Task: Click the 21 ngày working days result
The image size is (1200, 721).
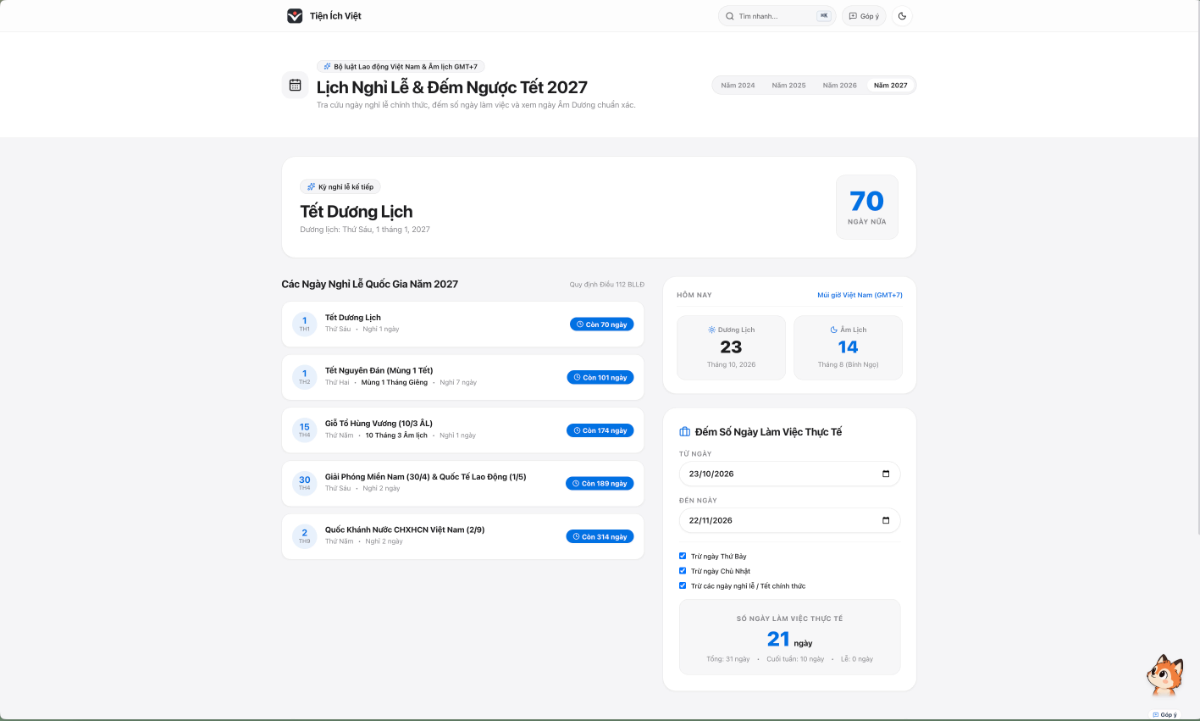Action: pyautogui.click(x=789, y=639)
